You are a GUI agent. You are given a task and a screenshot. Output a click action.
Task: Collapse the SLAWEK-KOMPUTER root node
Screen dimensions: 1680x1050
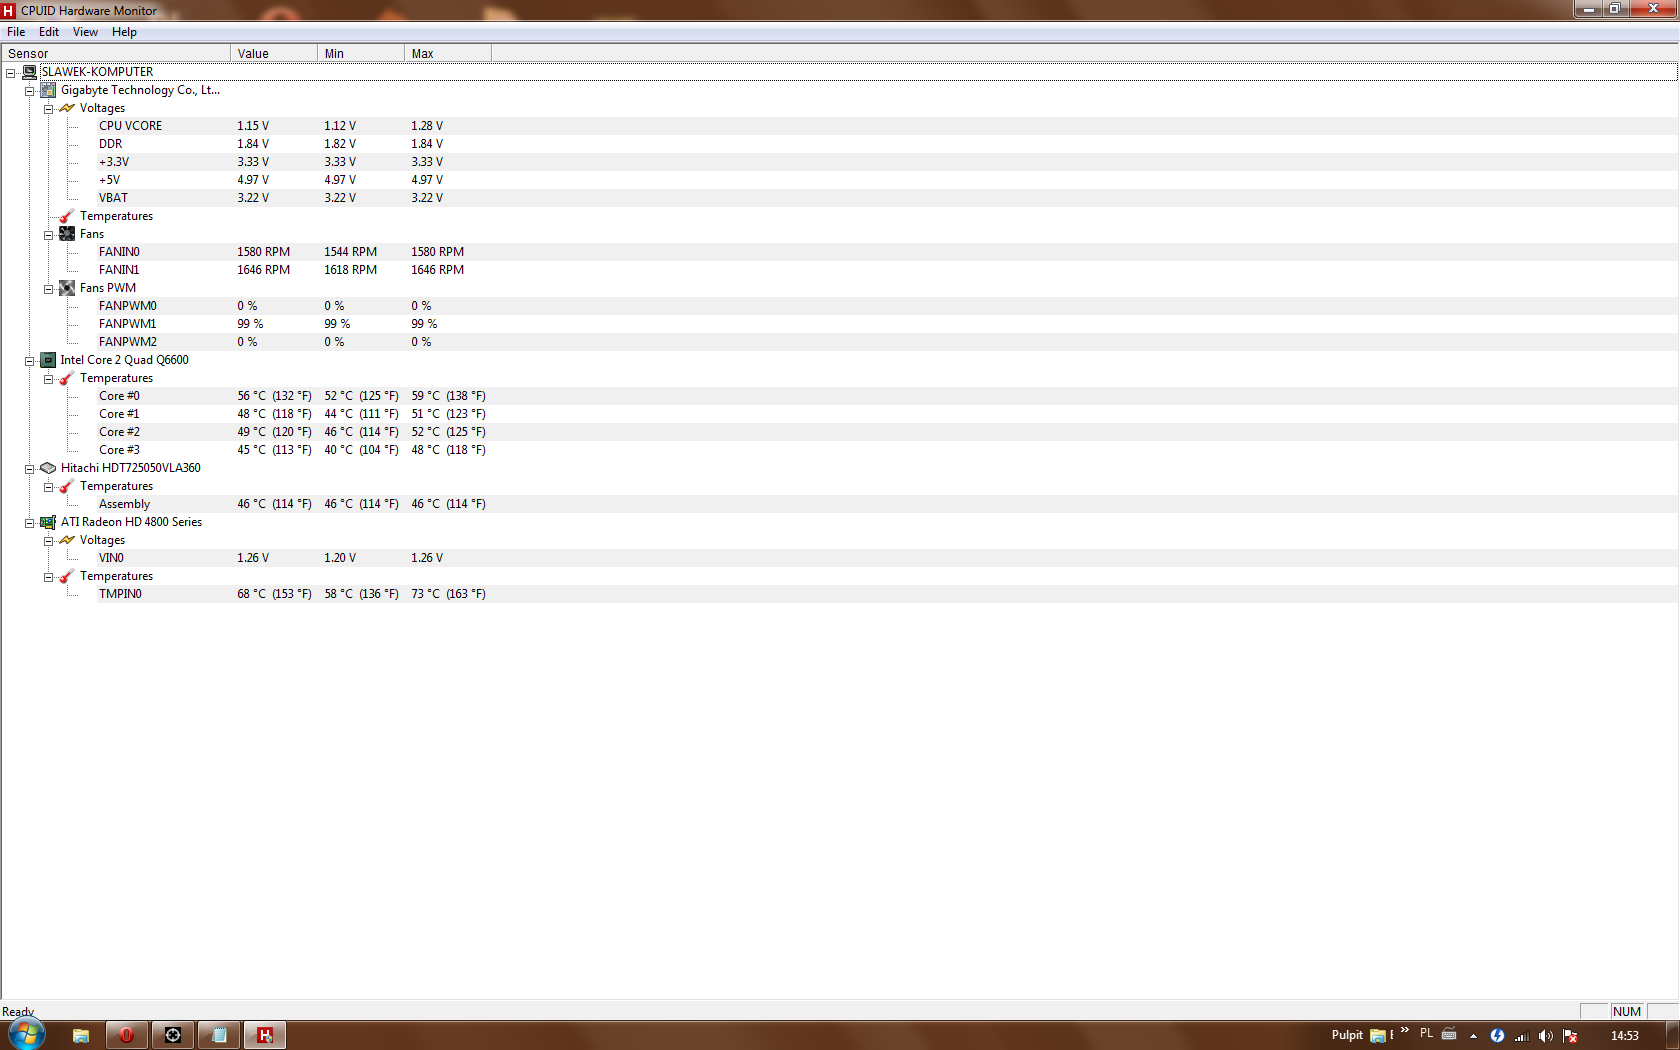11,73
